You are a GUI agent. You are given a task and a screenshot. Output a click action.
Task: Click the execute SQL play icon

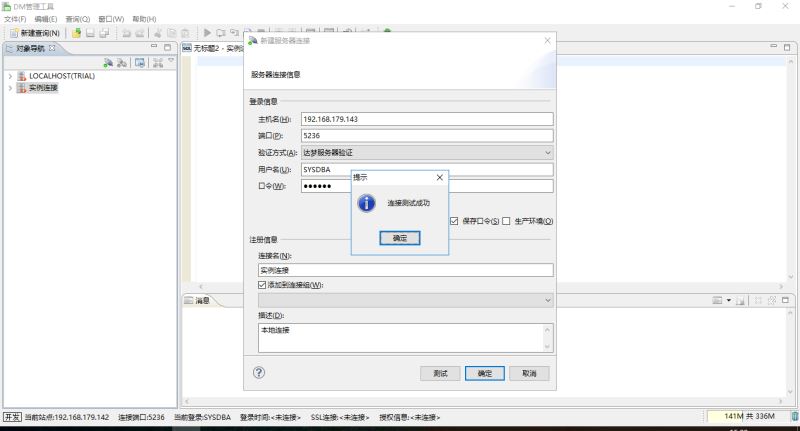tap(207, 33)
